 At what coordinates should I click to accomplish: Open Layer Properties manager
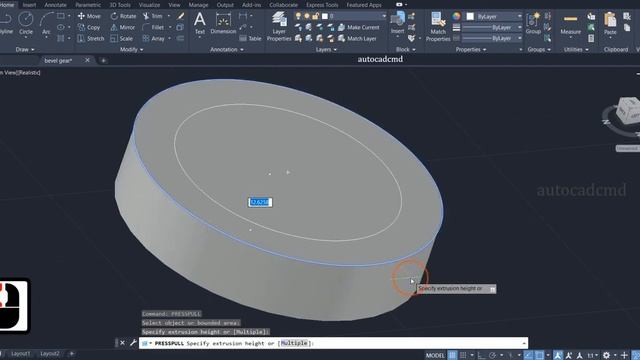point(279,26)
